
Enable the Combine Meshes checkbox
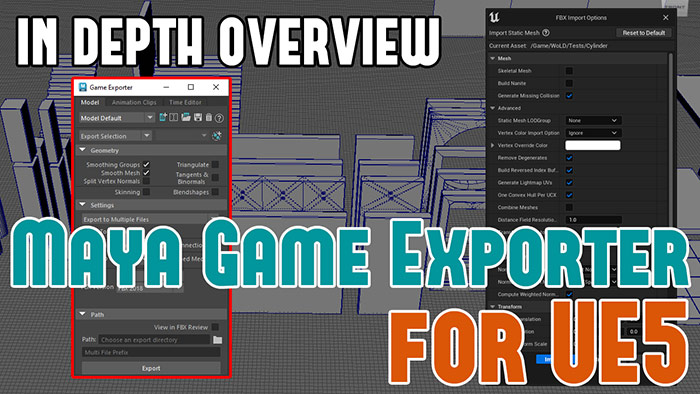click(569, 207)
